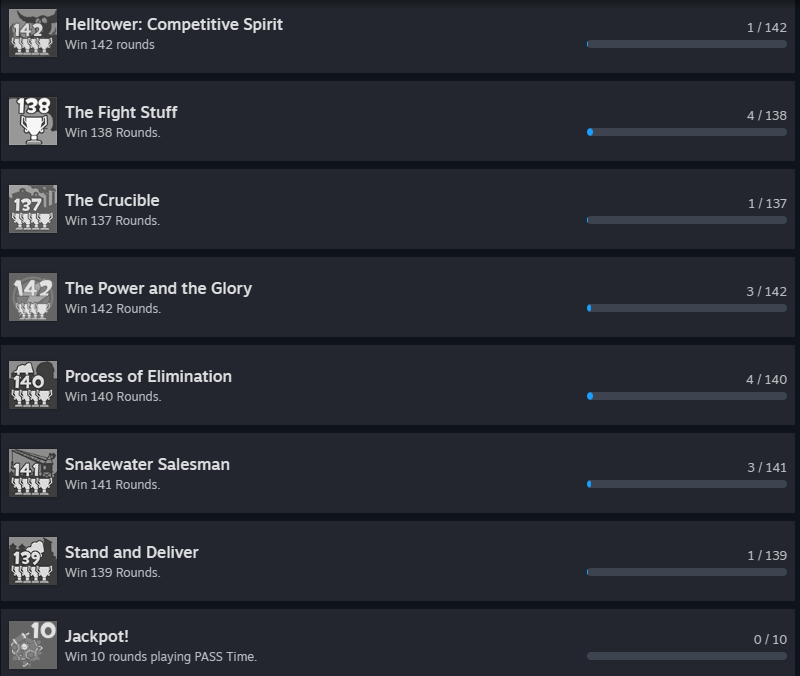
Task: Click the 3 / 141 progress counter
Action: pos(767,467)
